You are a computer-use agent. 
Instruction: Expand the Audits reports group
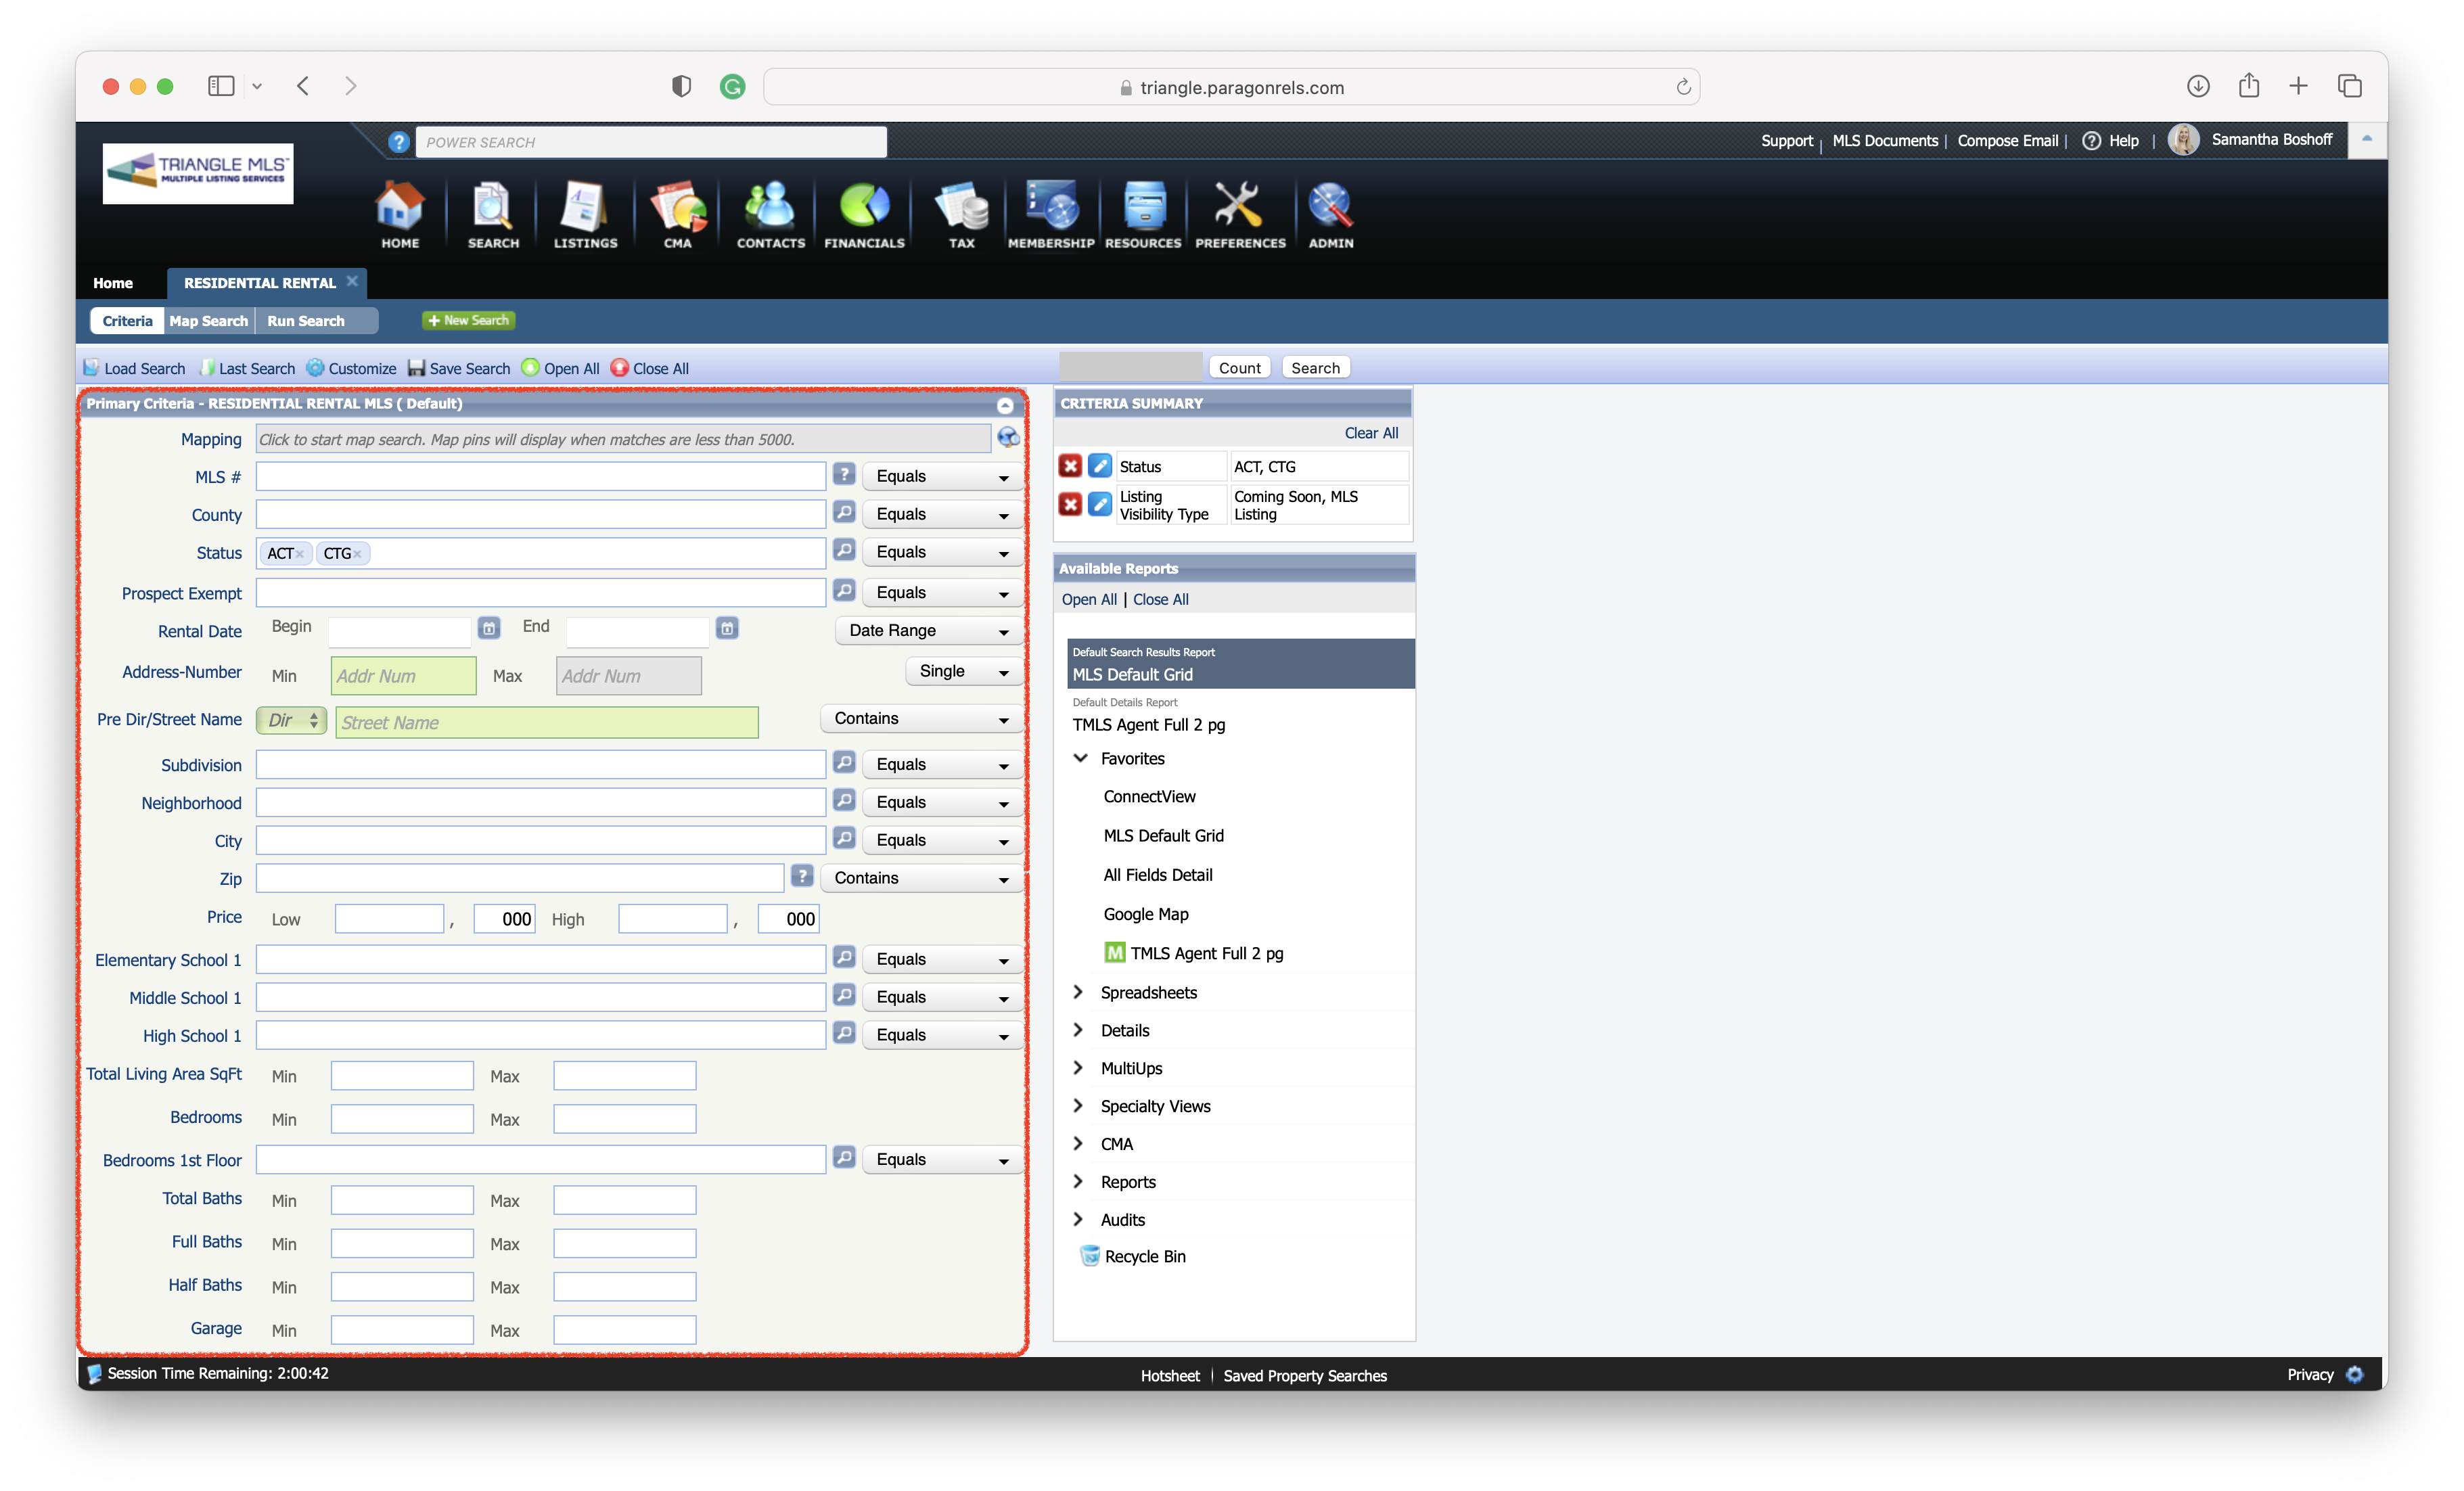coord(1079,1219)
